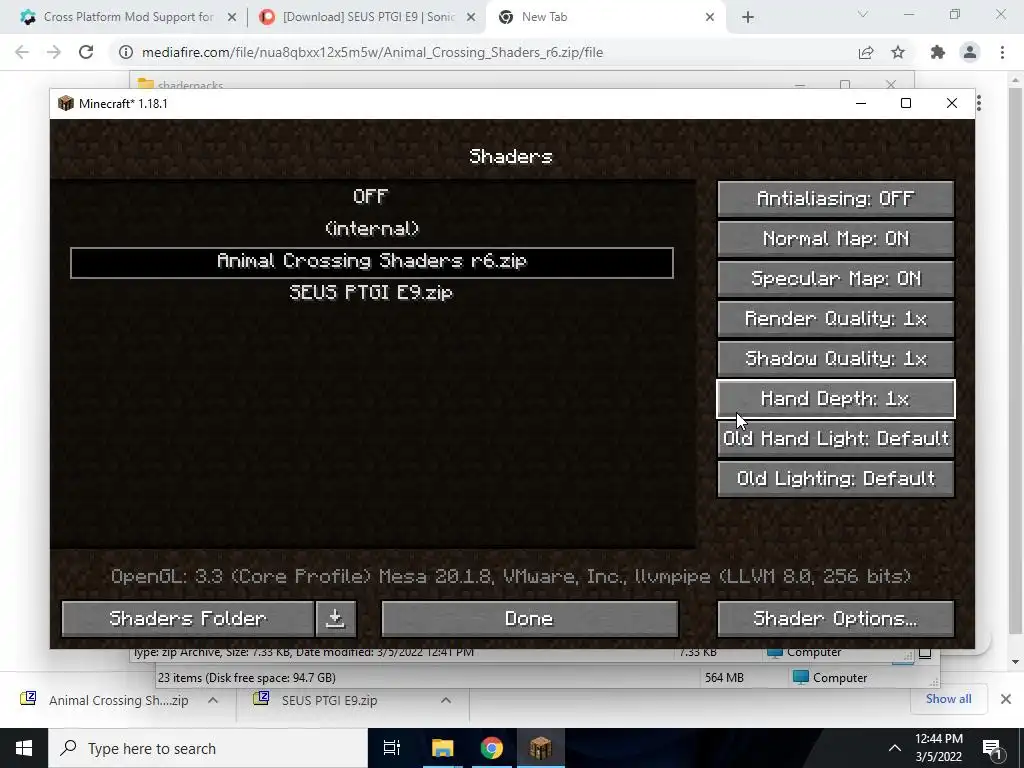Open Chrome's three-dot menu
Viewport: 1024px width, 768px height.
click(x=1002, y=52)
